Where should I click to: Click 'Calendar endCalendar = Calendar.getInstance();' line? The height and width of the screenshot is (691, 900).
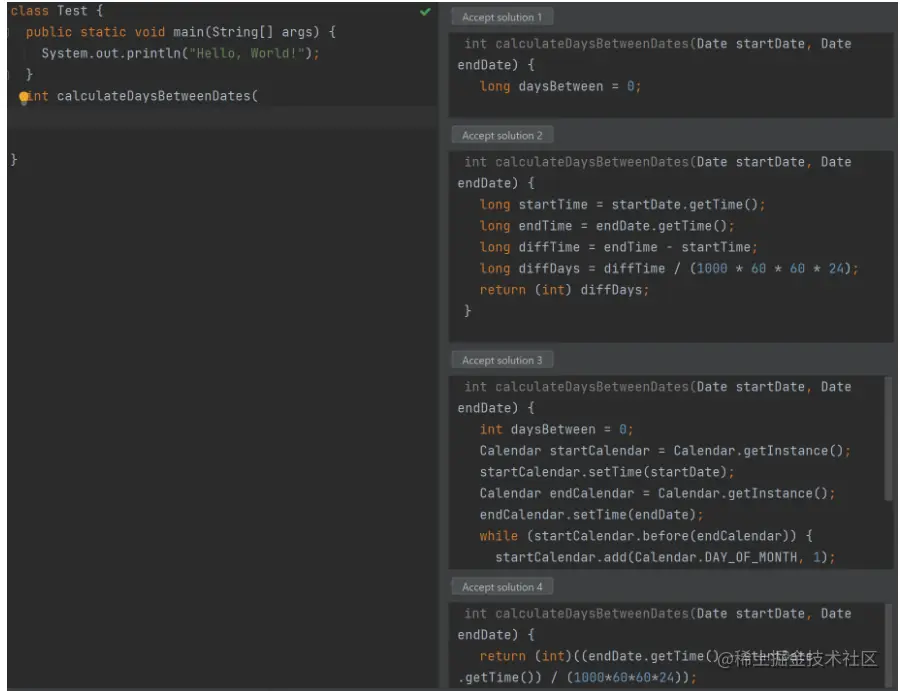[657, 493]
